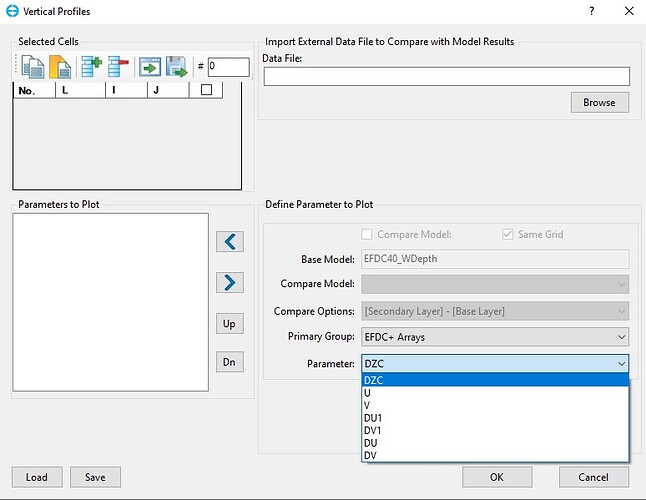The width and height of the screenshot is (646, 500).
Task: Click the OK button
Action: [x=497, y=477]
